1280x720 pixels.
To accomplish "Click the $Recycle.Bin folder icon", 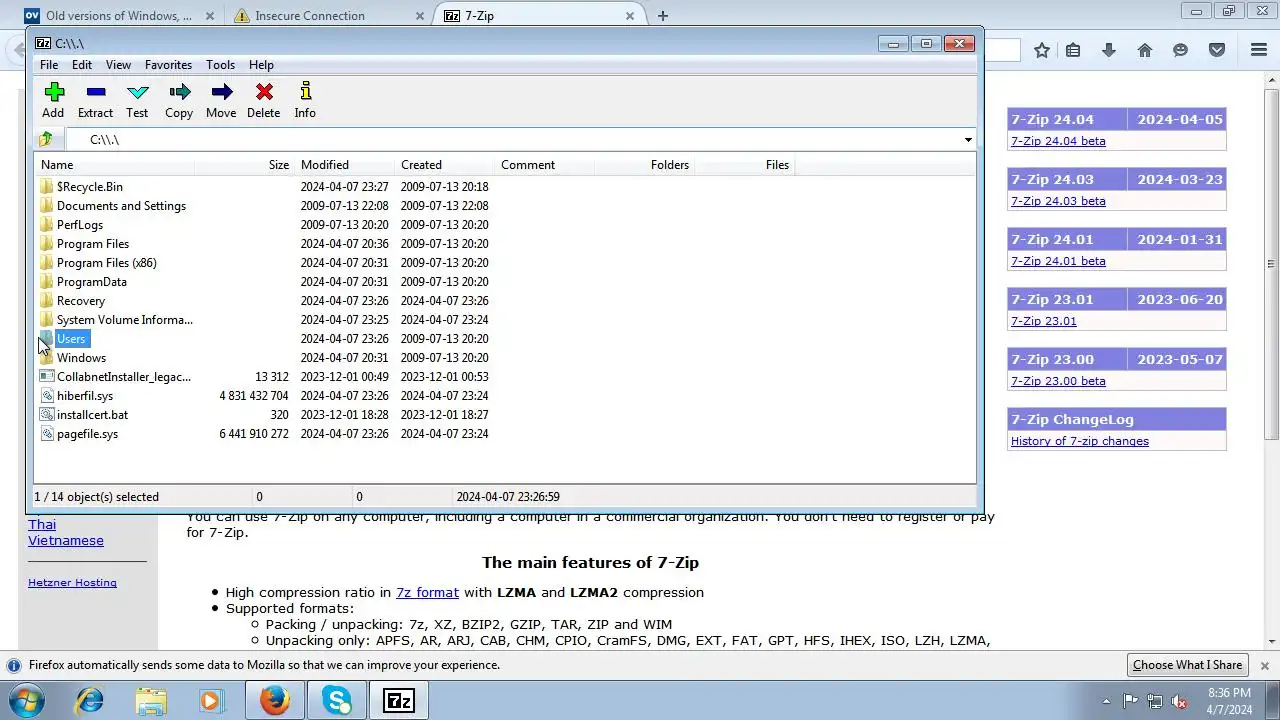I will 46,187.
